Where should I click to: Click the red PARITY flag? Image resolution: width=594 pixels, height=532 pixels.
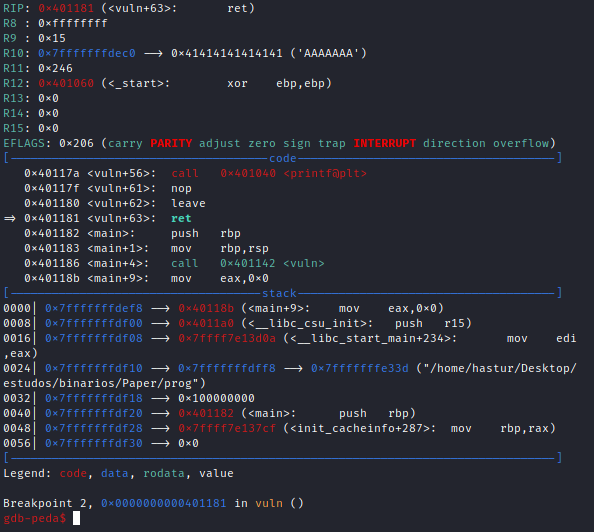(171, 144)
